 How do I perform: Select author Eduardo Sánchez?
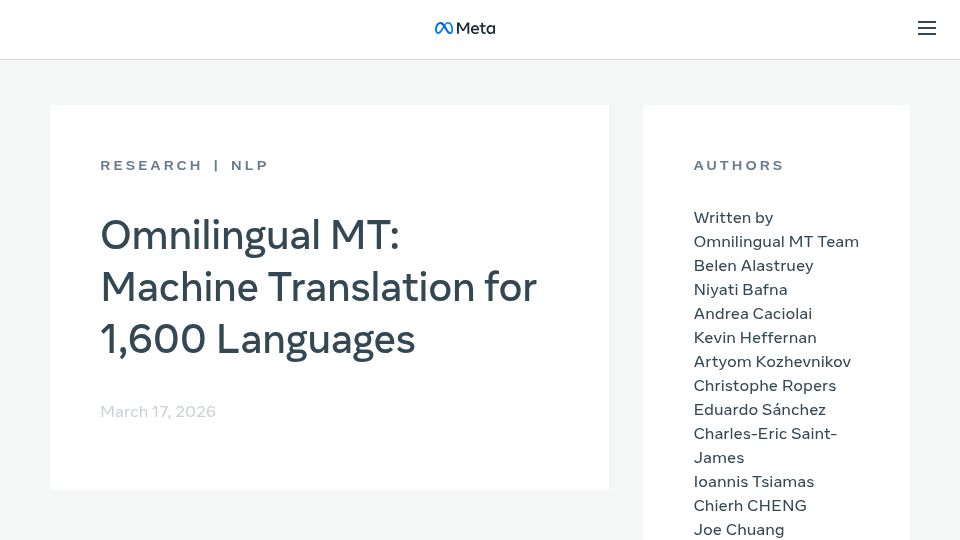[x=759, y=410]
